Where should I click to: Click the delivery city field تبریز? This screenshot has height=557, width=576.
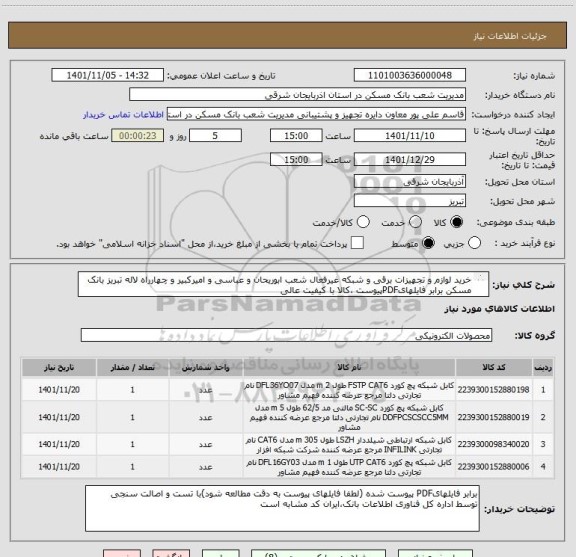point(410,201)
